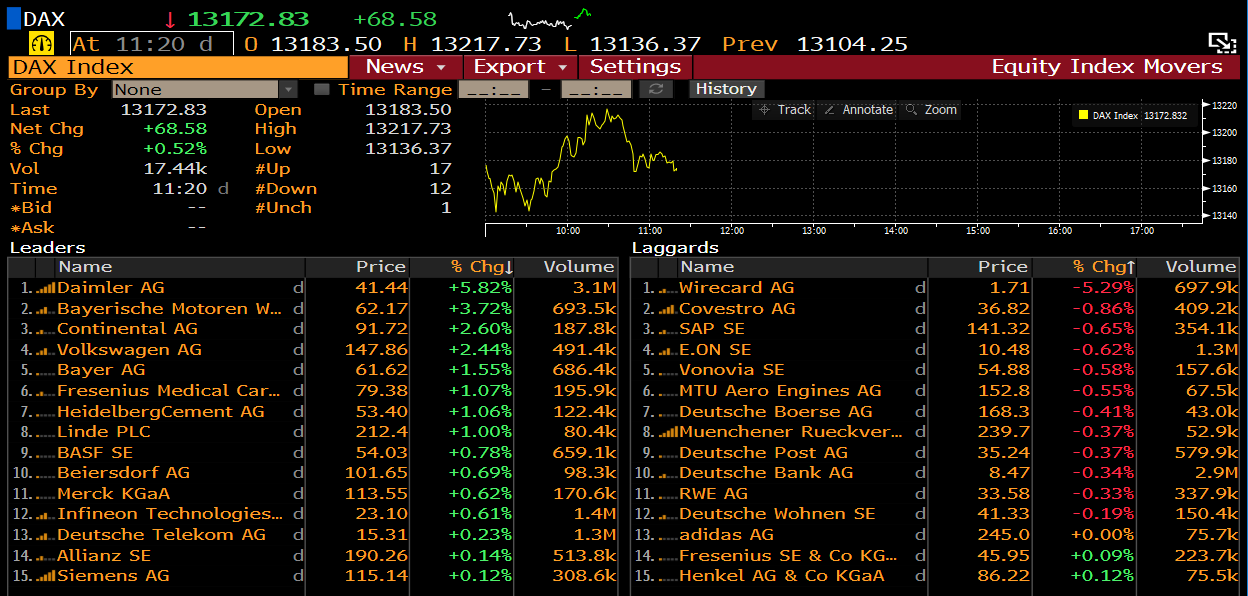Click the yellow DAX Index legend swatch
The height and width of the screenshot is (596, 1248).
click(1083, 116)
